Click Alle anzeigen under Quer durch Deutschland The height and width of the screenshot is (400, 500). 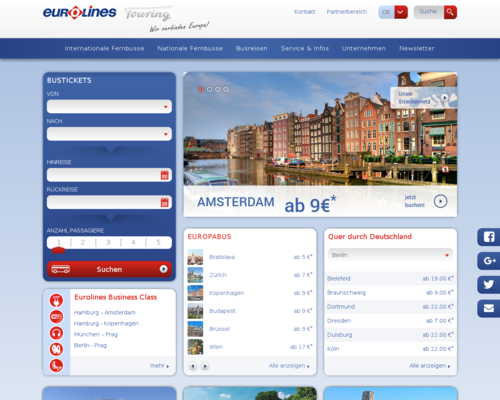point(430,366)
